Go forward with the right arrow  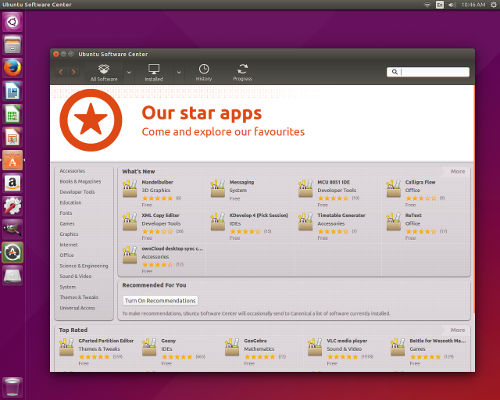(x=74, y=72)
